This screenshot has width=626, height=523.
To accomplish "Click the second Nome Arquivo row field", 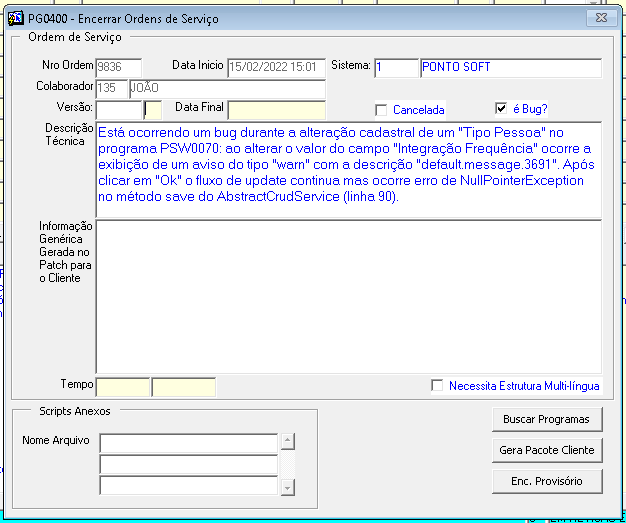I will tap(188, 464).
